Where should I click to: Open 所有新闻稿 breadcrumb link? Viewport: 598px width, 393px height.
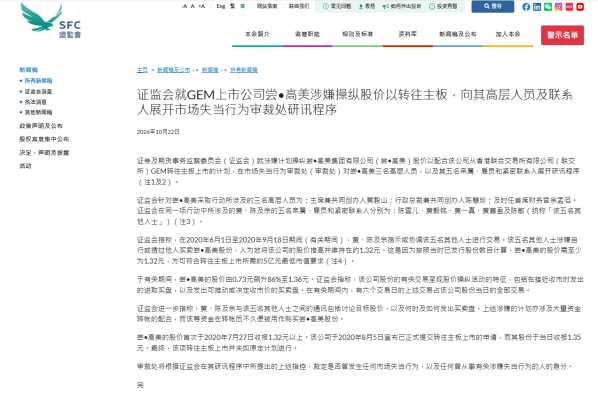244,70
